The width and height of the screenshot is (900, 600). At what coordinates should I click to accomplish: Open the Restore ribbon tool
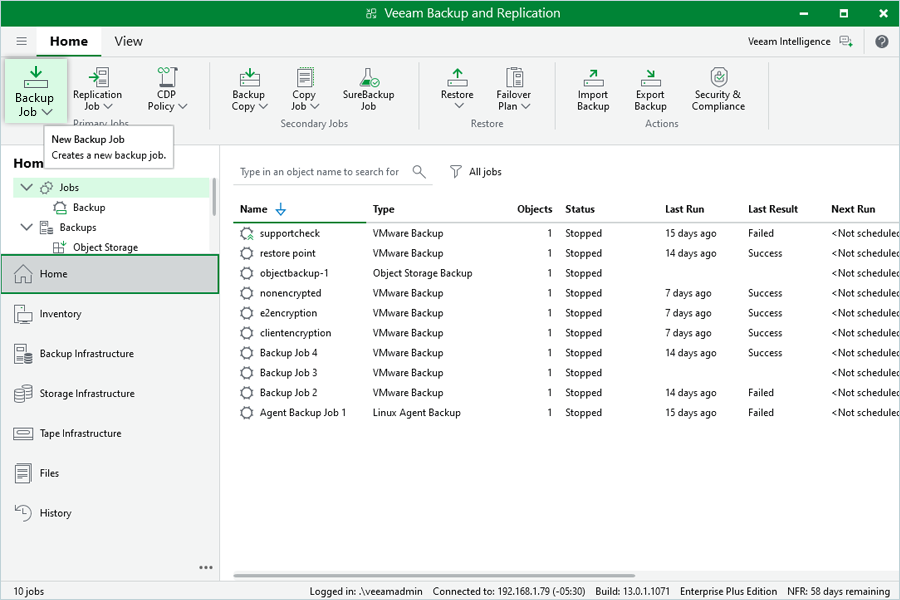coord(457,88)
